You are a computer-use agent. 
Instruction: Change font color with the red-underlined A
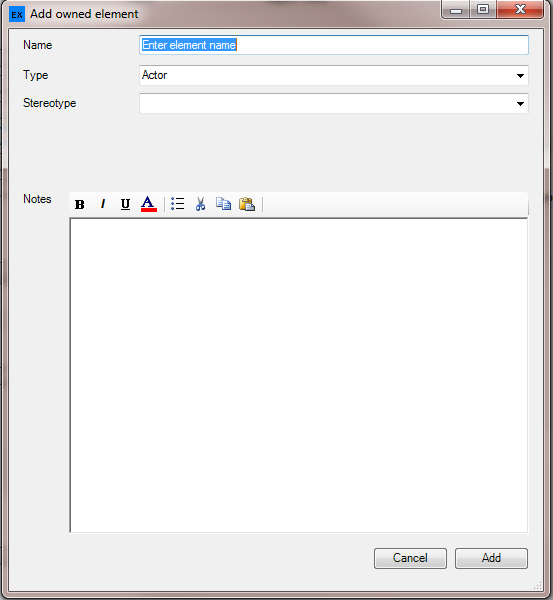[x=148, y=204]
